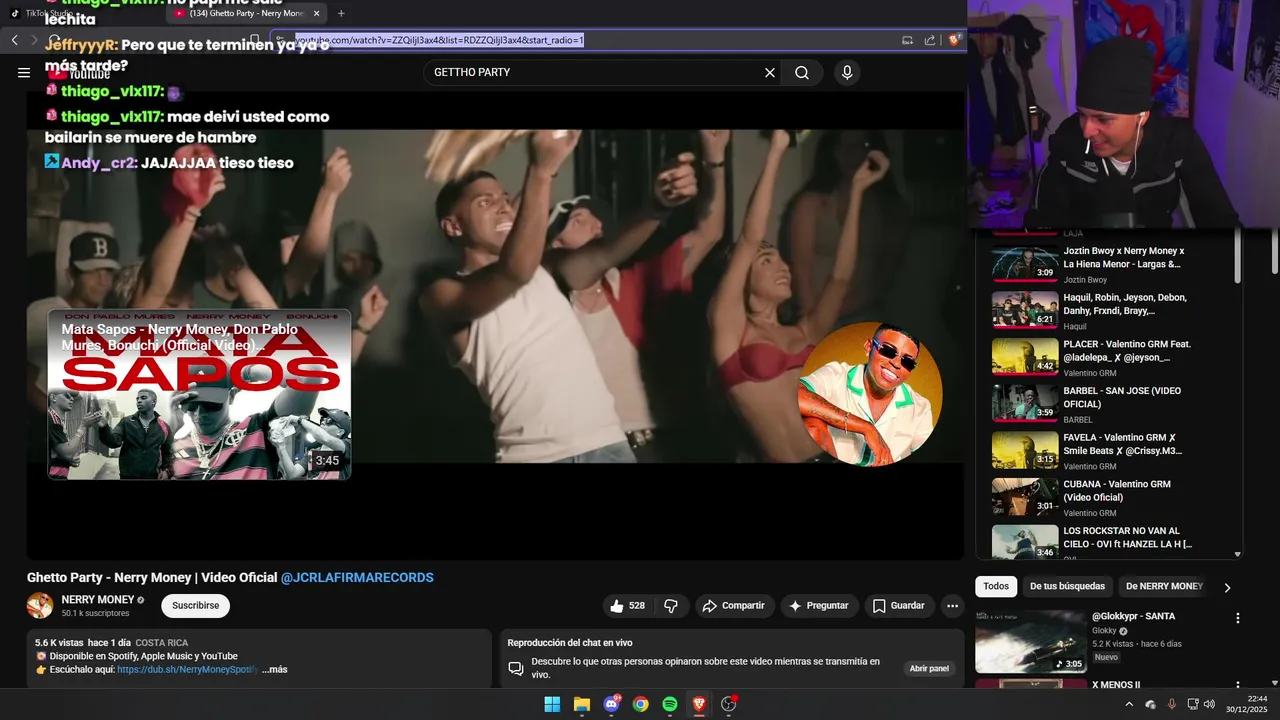Click the microphone tray icon
1280x720 pixels.
[1171, 704]
